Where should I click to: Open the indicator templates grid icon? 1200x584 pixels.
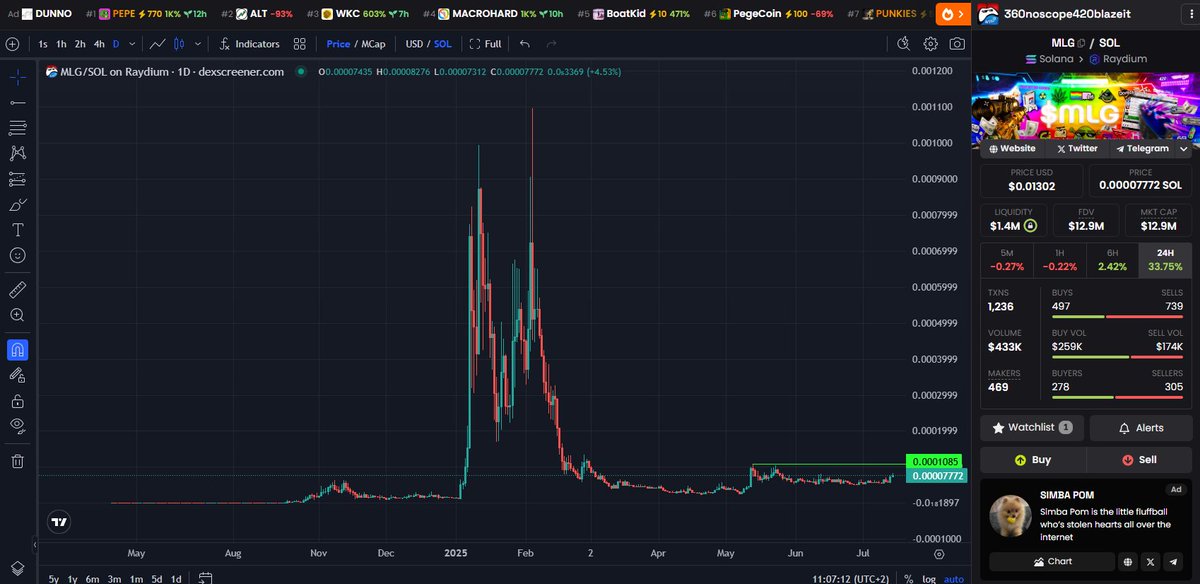tap(300, 44)
